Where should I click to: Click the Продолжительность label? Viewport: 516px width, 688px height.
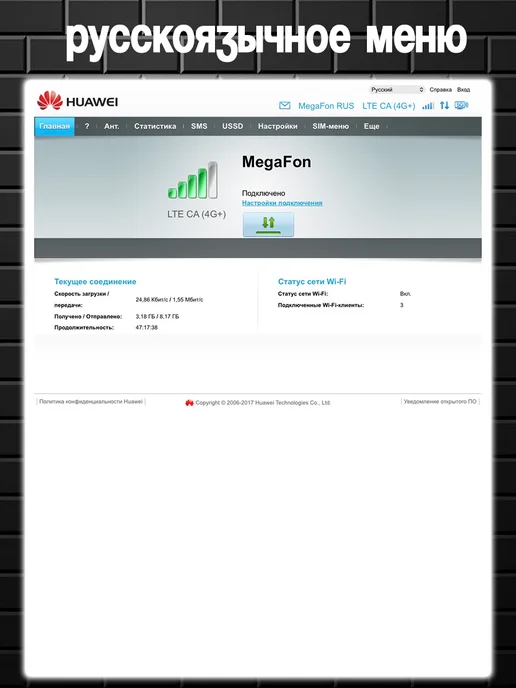coord(84,328)
